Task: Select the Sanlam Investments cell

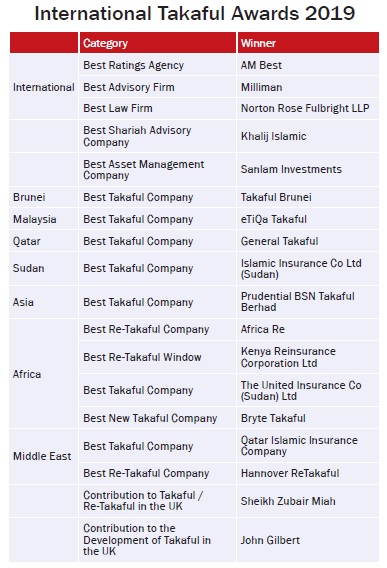Action: tap(308, 169)
